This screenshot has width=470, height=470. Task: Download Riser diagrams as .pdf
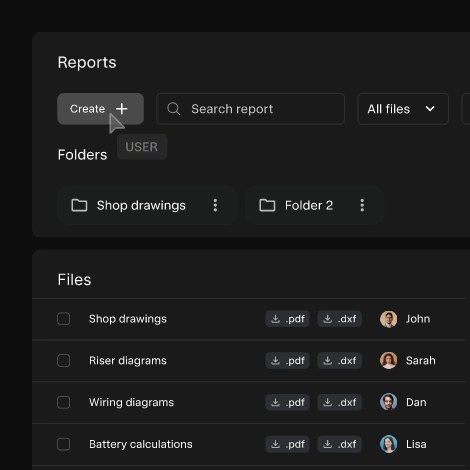(x=287, y=361)
